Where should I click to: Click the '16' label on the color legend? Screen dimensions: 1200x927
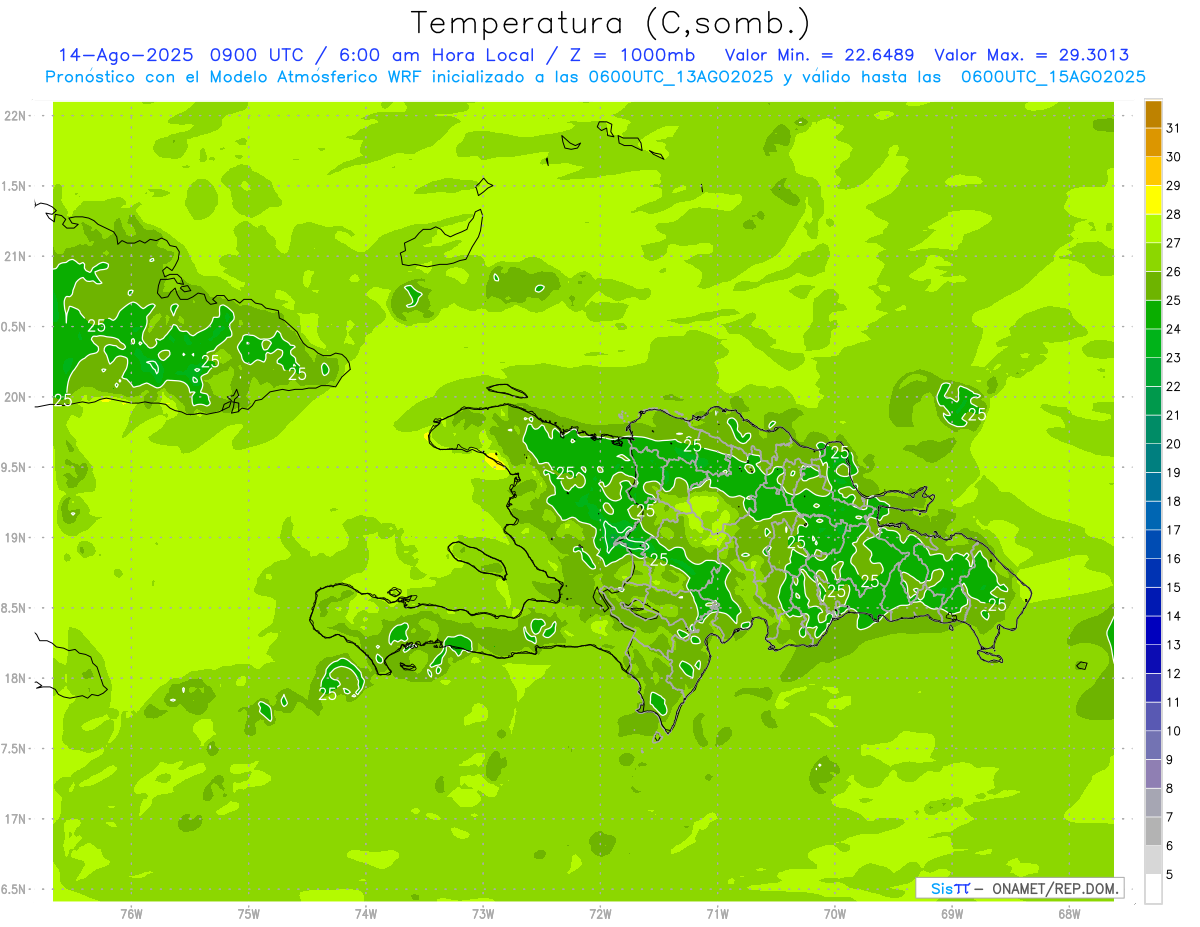point(1174,559)
